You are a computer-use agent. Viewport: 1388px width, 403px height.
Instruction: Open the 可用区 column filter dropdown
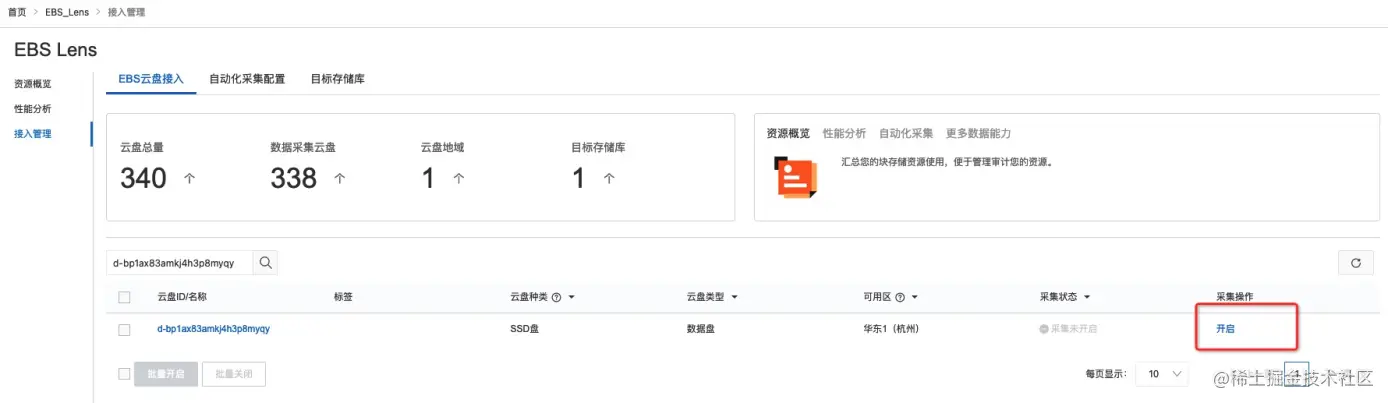916,298
